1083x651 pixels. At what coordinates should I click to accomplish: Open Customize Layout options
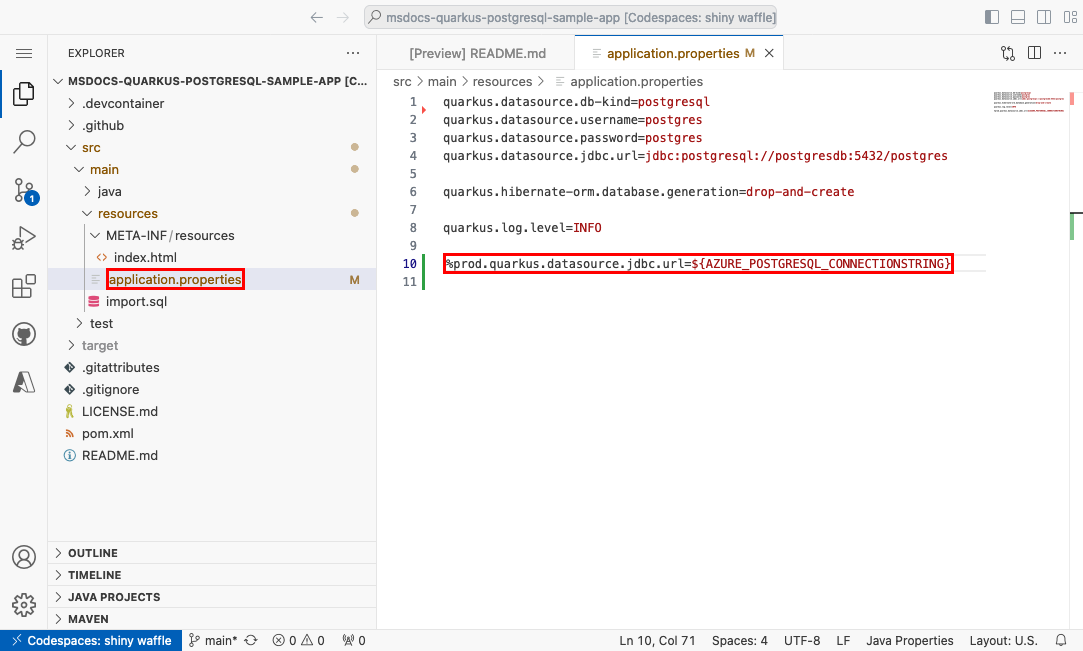pyautogui.click(x=1070, y=17)
